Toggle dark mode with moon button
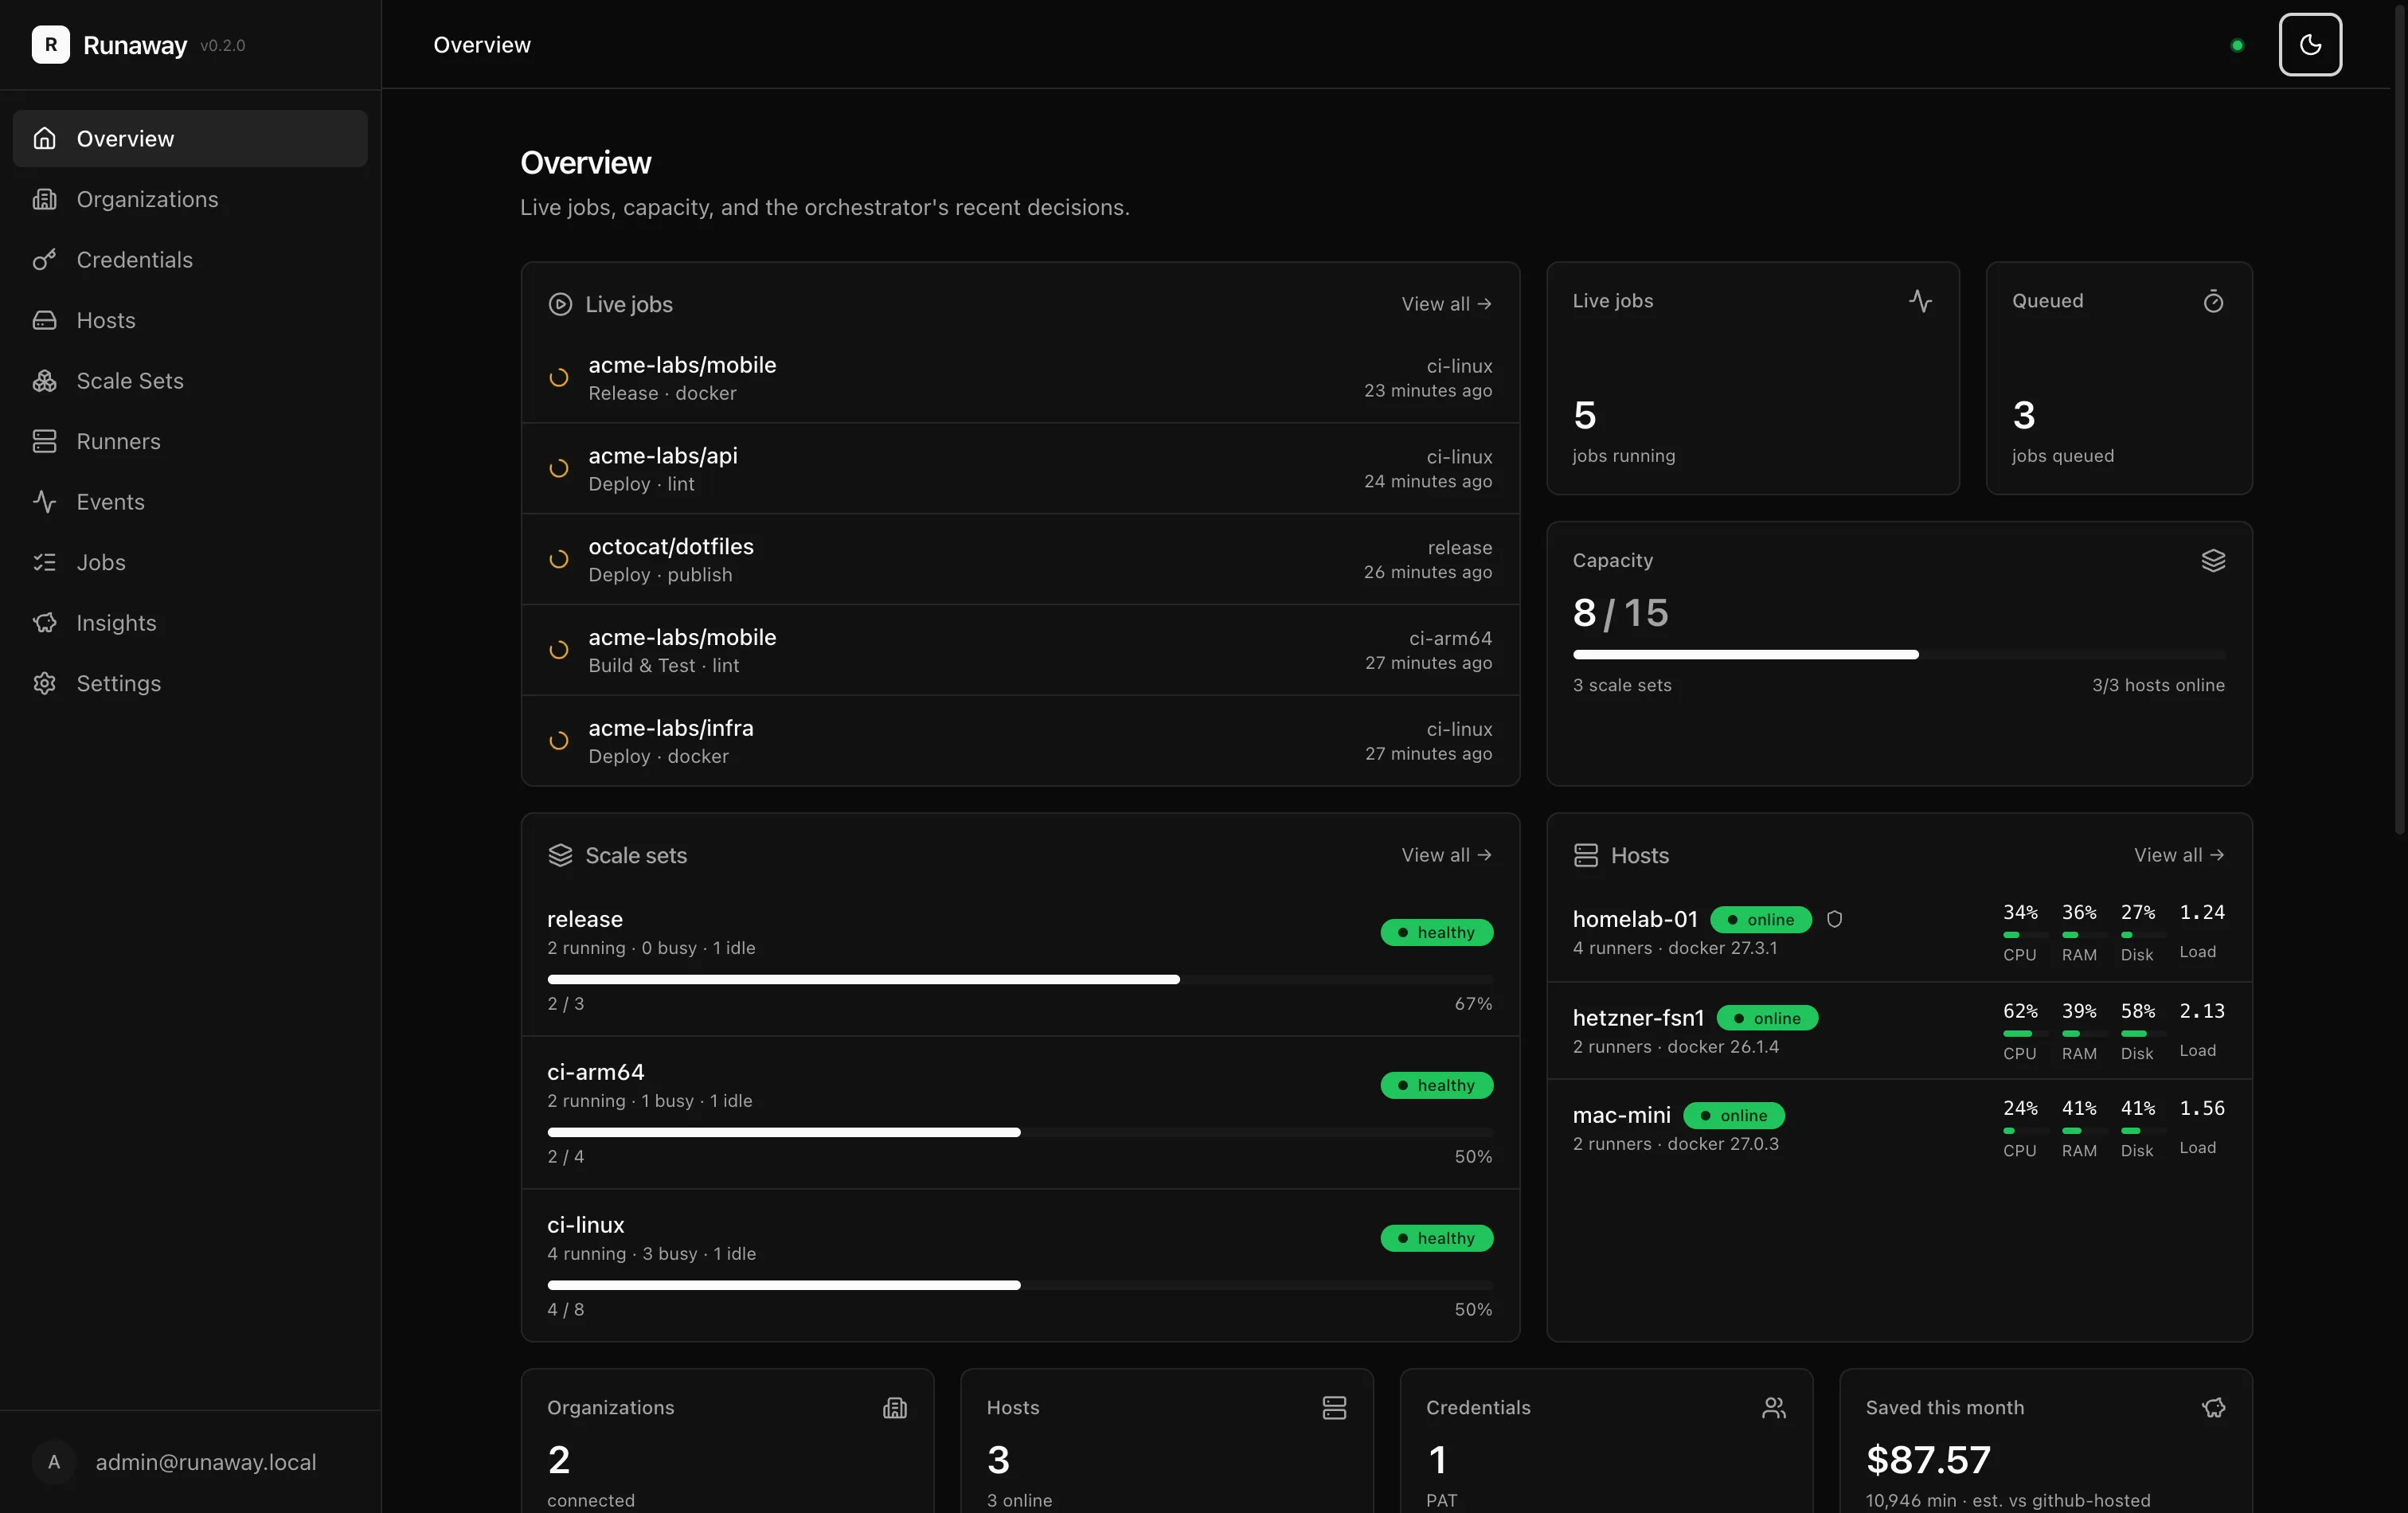2408x1513 pixels. pyautogui.click(x=2309, y=45)
